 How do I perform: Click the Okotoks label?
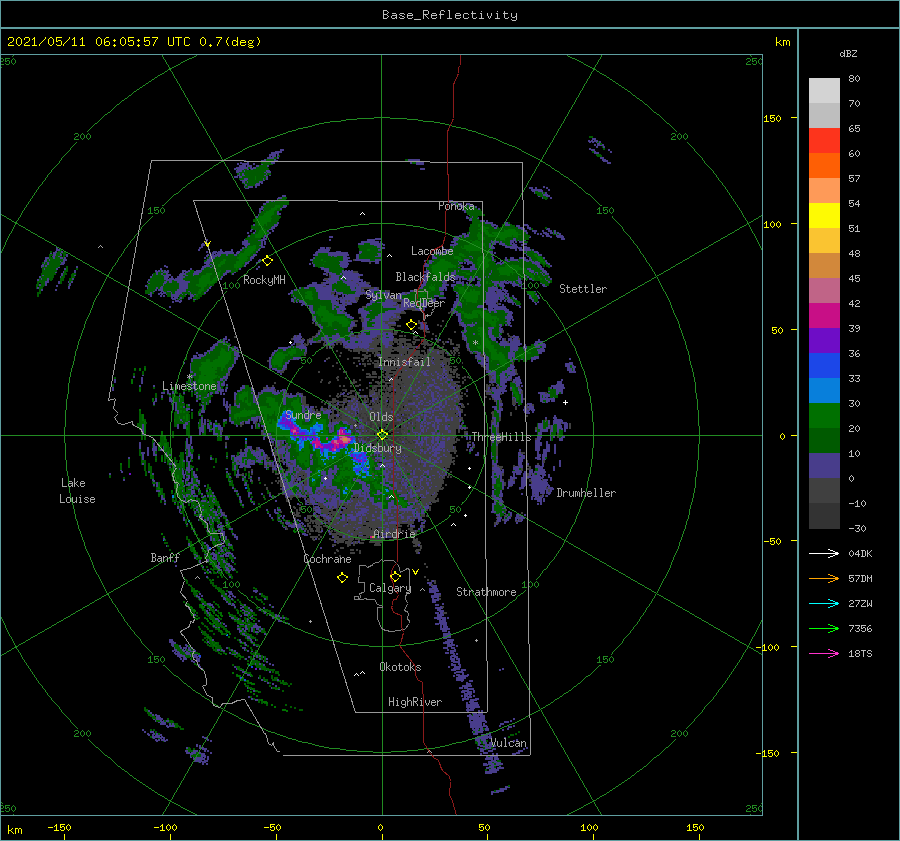(400, 666)
